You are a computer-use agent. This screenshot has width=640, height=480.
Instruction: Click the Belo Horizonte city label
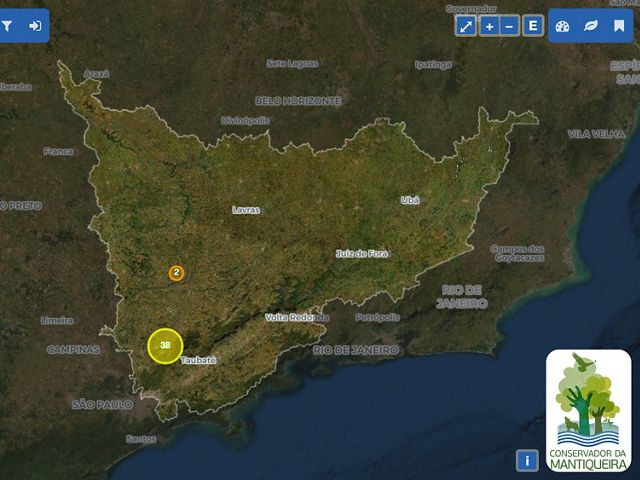[x=298, y=101]
